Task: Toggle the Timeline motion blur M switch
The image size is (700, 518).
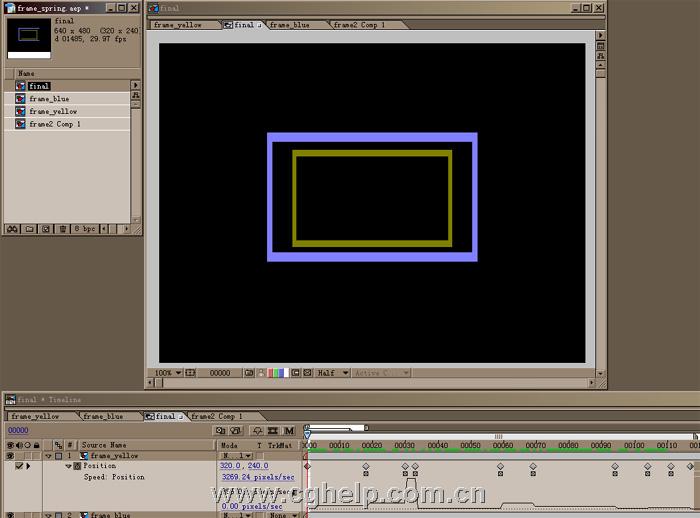Action: pos(289,430)
